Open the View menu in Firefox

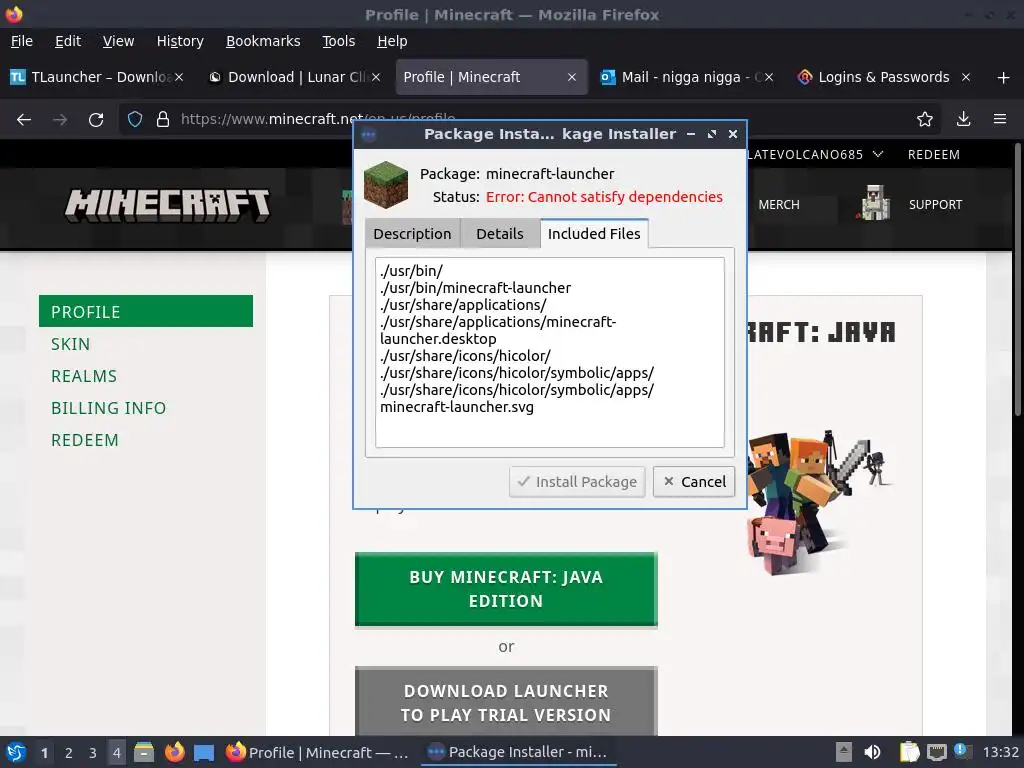click(x=118, y=41)
